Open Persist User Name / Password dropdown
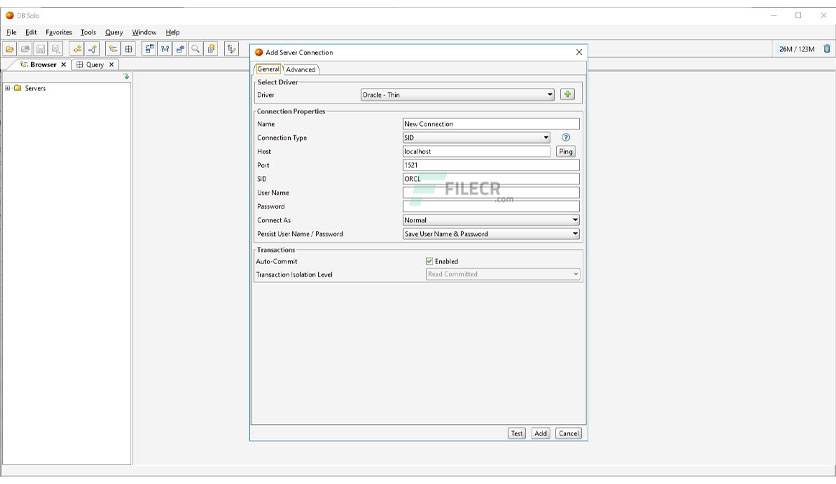This screenshot has width=836, height=484. tap(491, 234)
